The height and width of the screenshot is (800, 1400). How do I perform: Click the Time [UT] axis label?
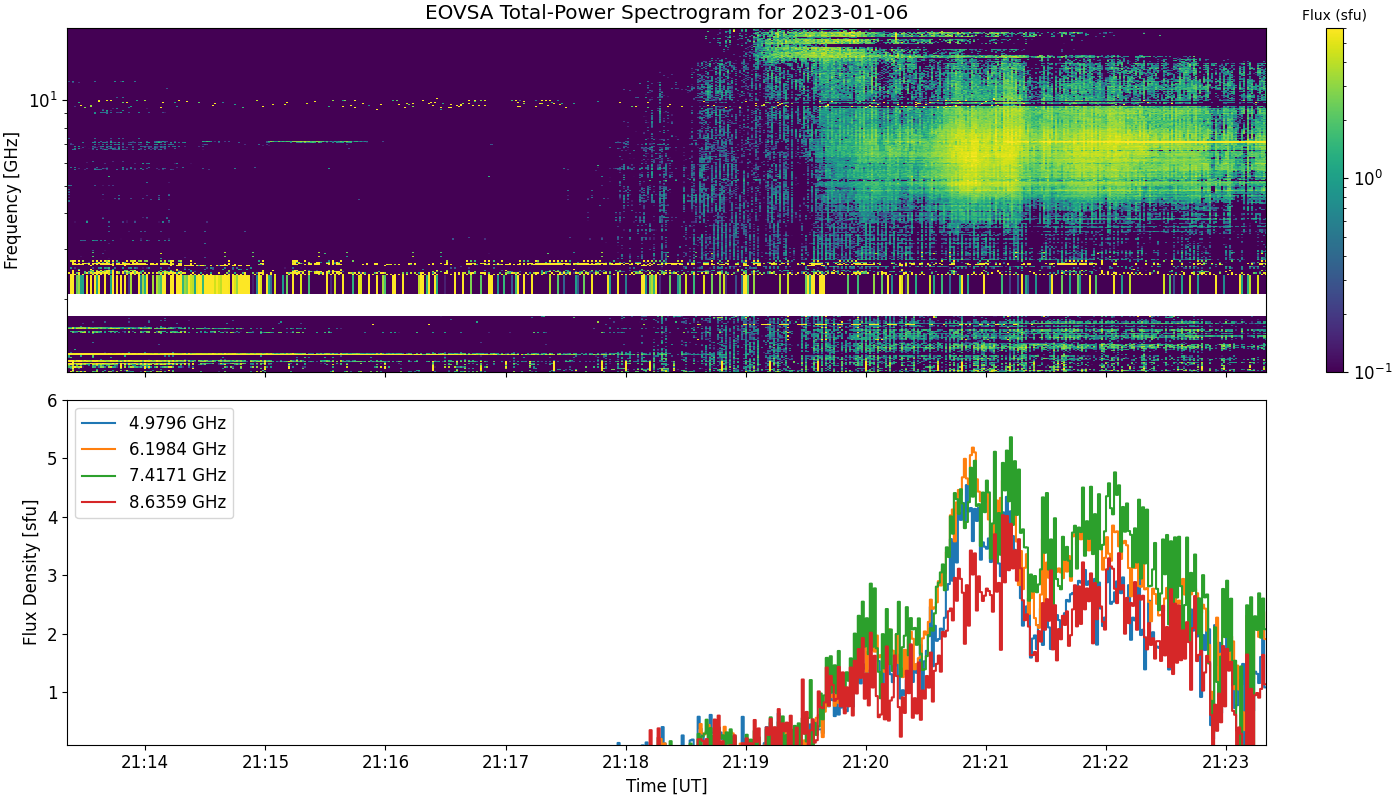(x=666, y=786)
